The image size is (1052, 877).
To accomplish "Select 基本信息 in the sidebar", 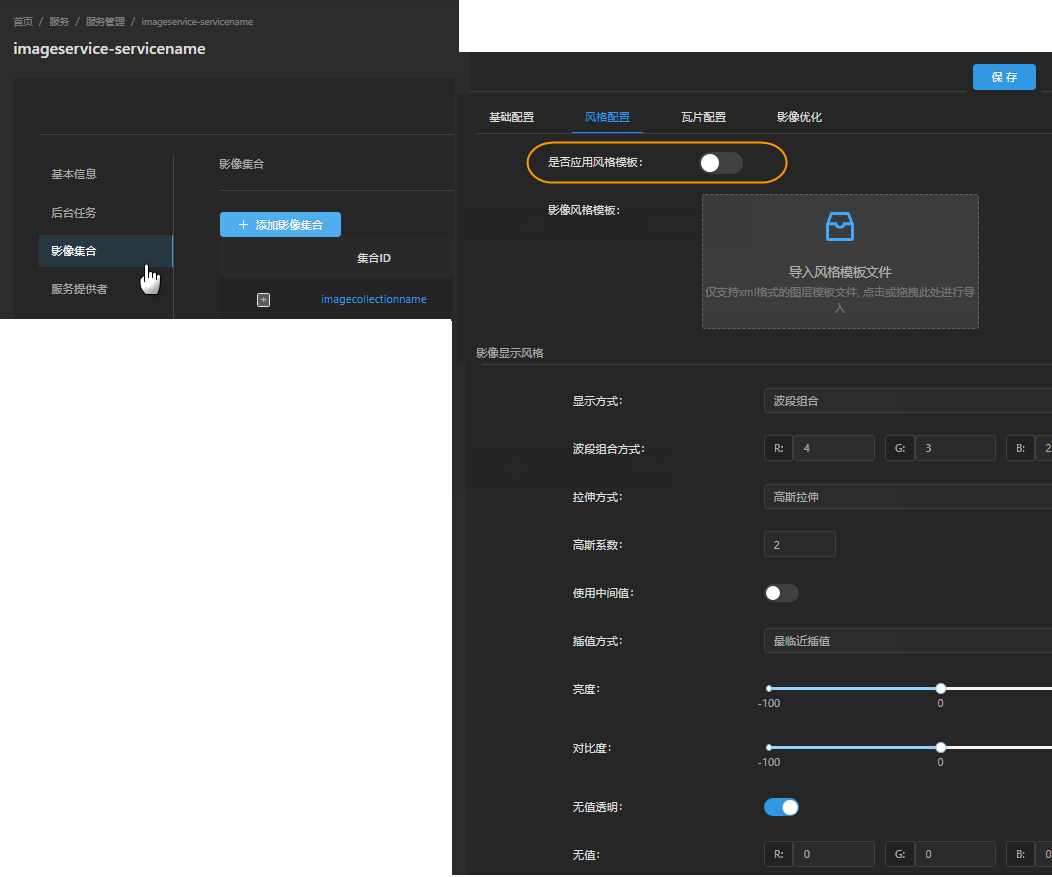I will pyautogui.click(x=74, y=174).
